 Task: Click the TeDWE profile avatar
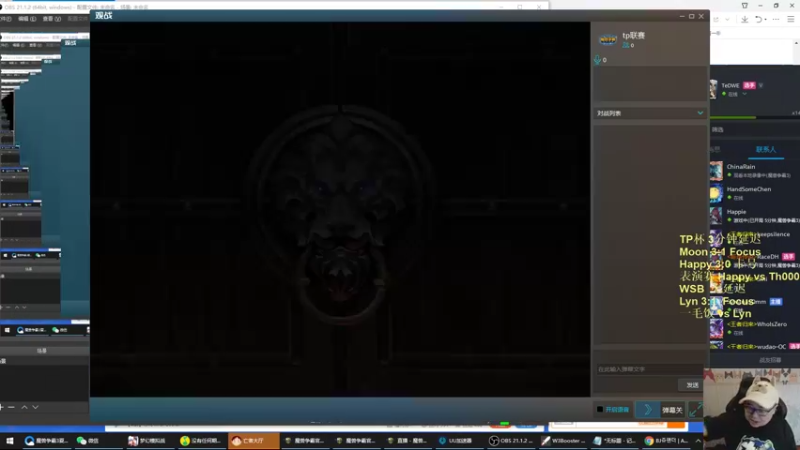pos(713,89)
